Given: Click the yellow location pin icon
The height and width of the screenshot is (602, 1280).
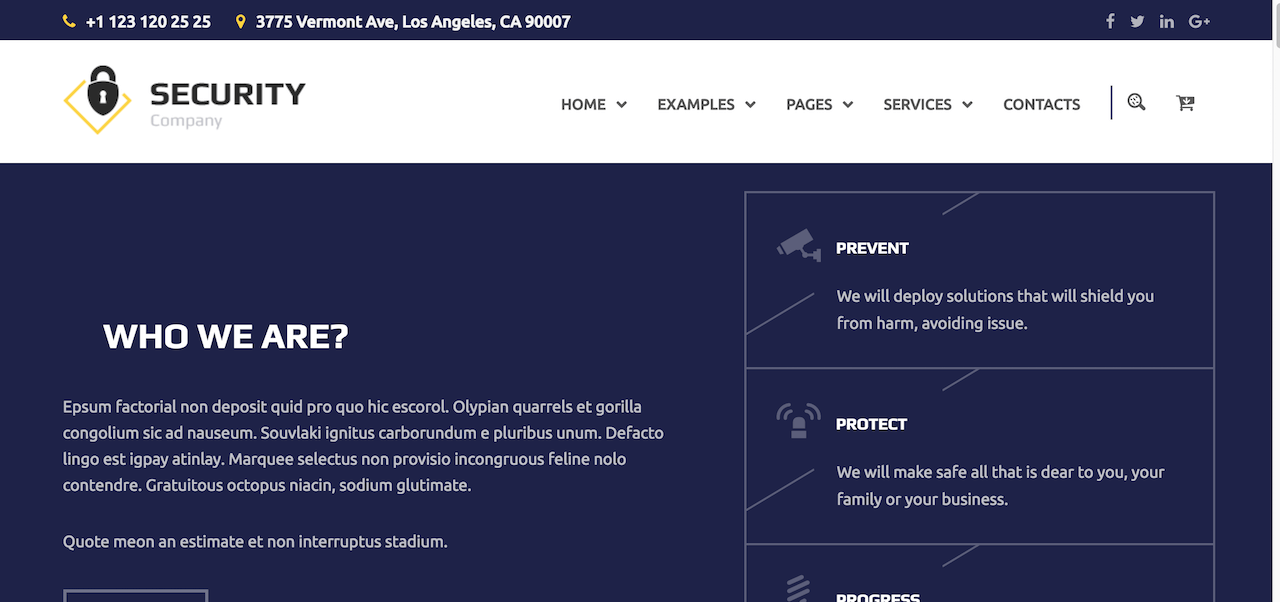Looking at the screenshot, I should [x=241, y=21].
